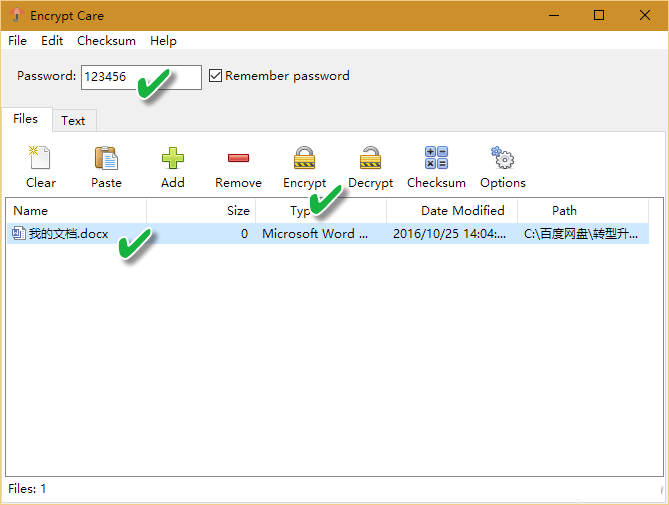Click the Decrypt open padlock icon
Screen dimensions: 669x505
pyautogui.click(x=370, y=157)
